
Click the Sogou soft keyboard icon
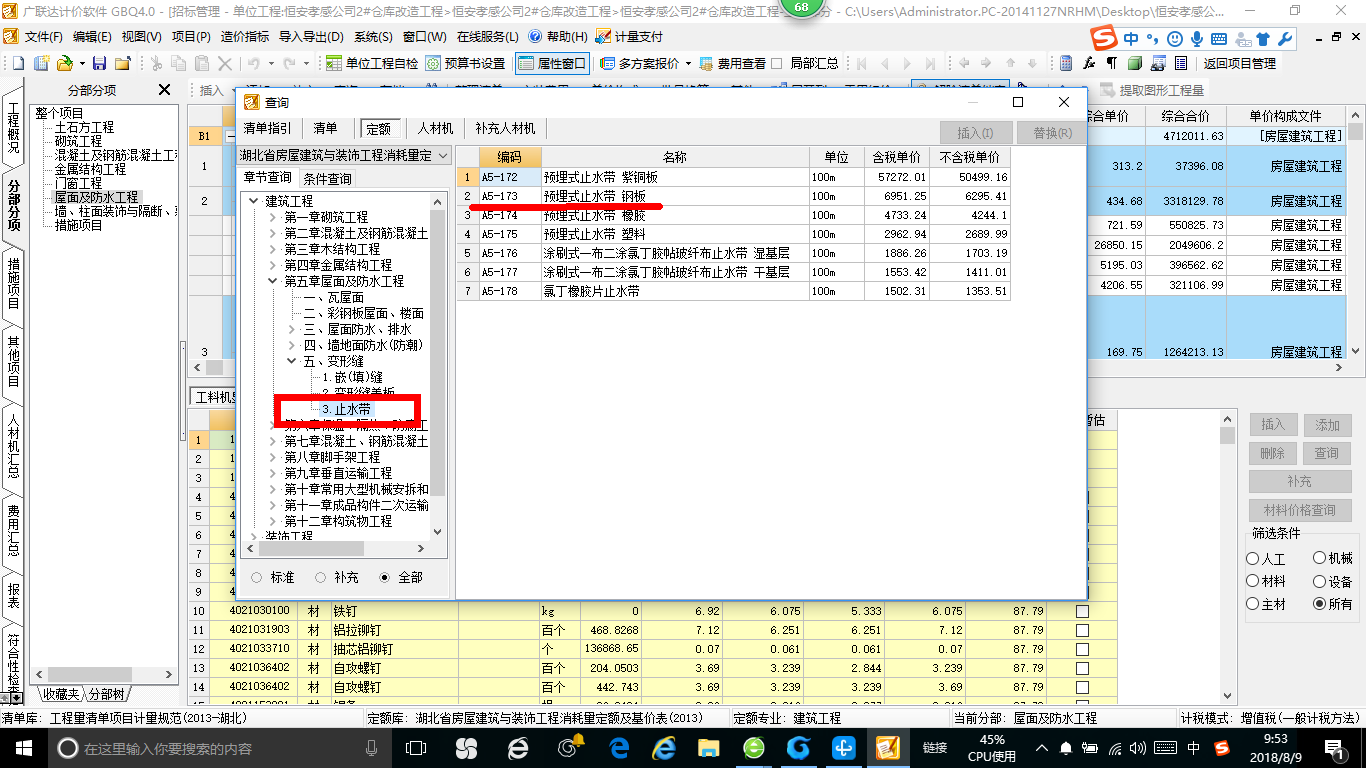click(x=1217, y=39)
